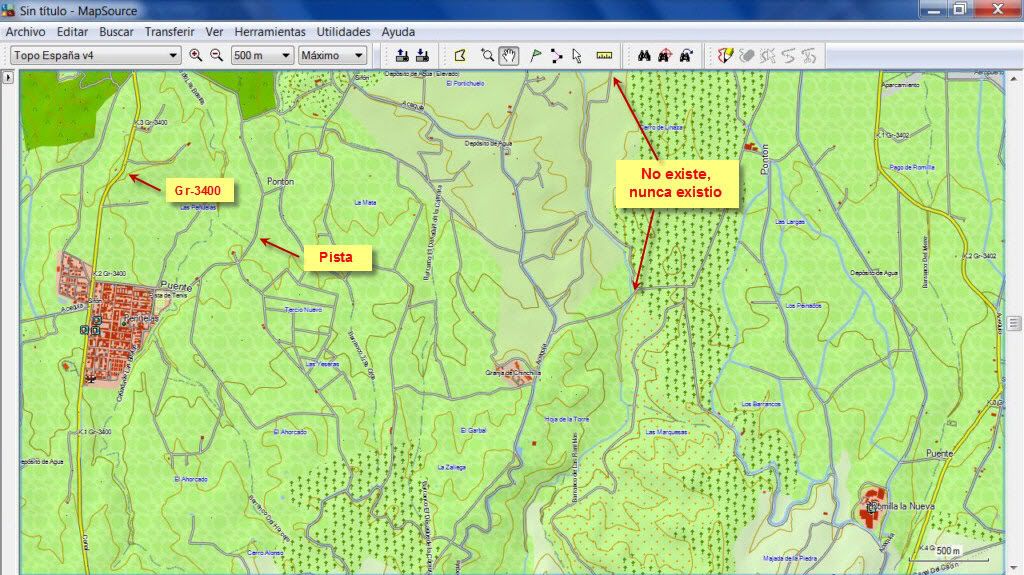Viewport: 1024px width, 575px height.
Task: Minimize the MapSource window
Action: click(935, 9)
